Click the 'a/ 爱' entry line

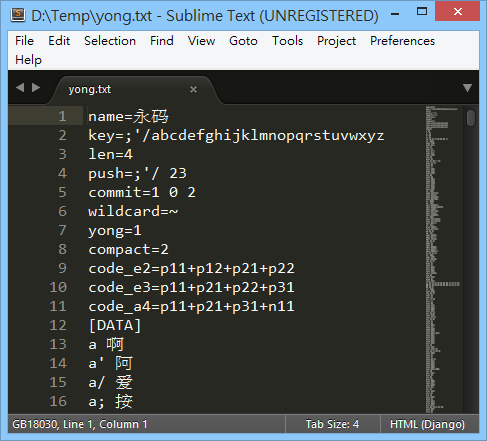[x=110, y=382]
